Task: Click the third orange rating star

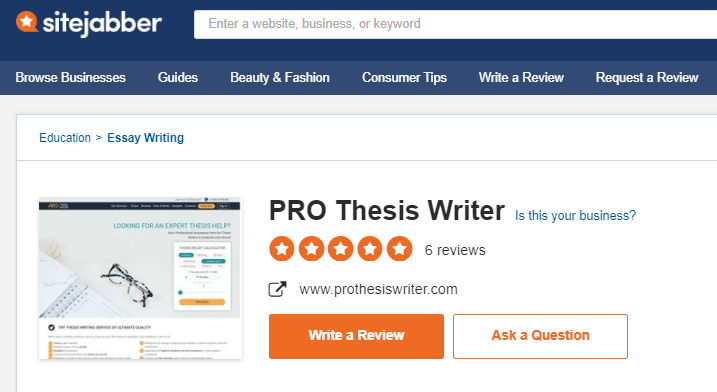Action: pos(341,249)
